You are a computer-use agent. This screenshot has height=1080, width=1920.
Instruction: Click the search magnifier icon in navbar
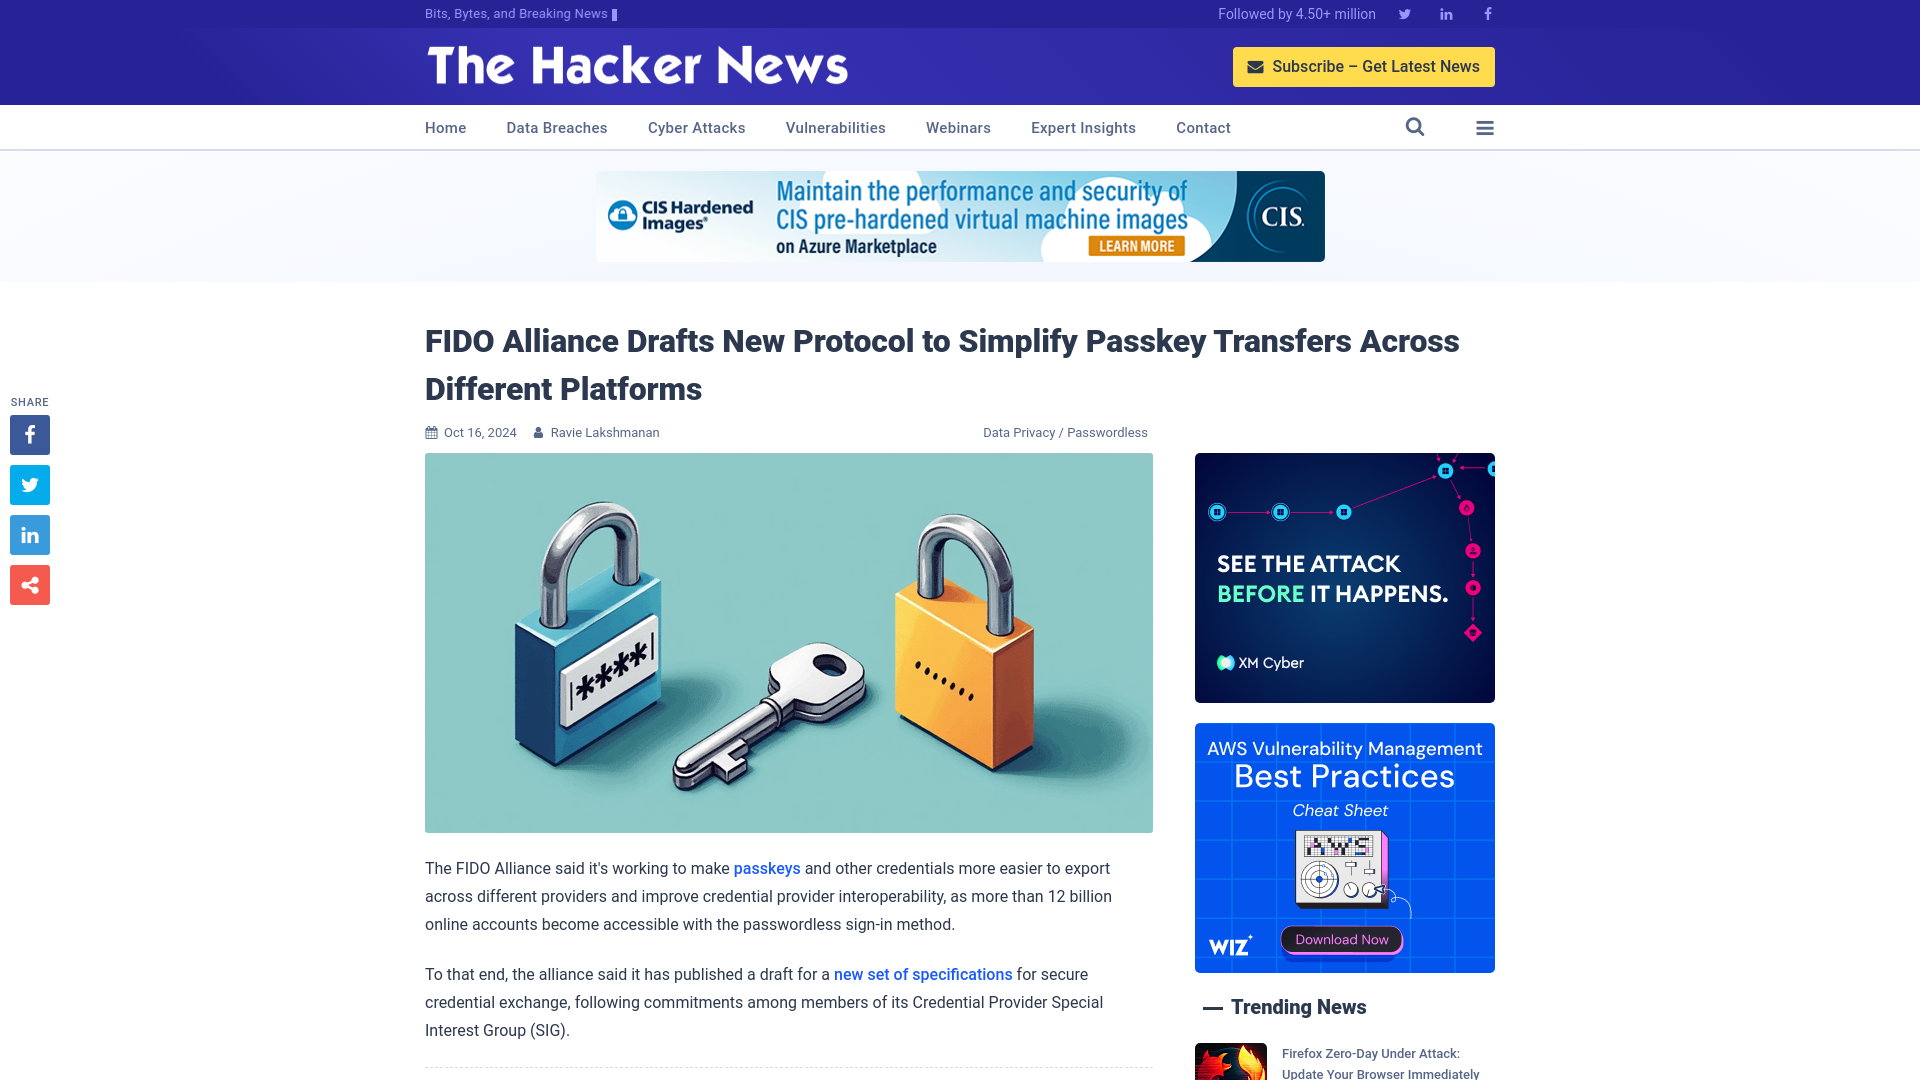[1415, 127]
